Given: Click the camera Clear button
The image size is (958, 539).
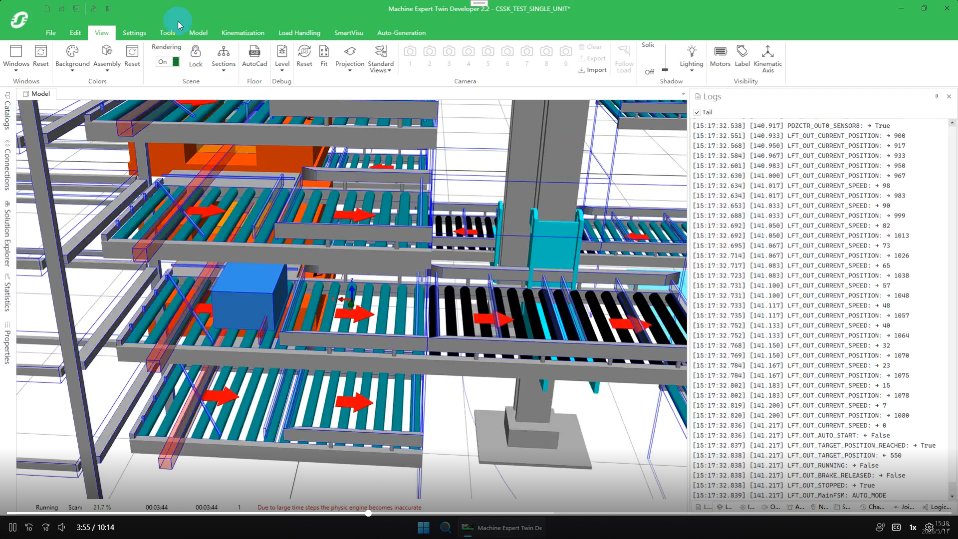Looking at the screenshot, I should tap(590, 47).
